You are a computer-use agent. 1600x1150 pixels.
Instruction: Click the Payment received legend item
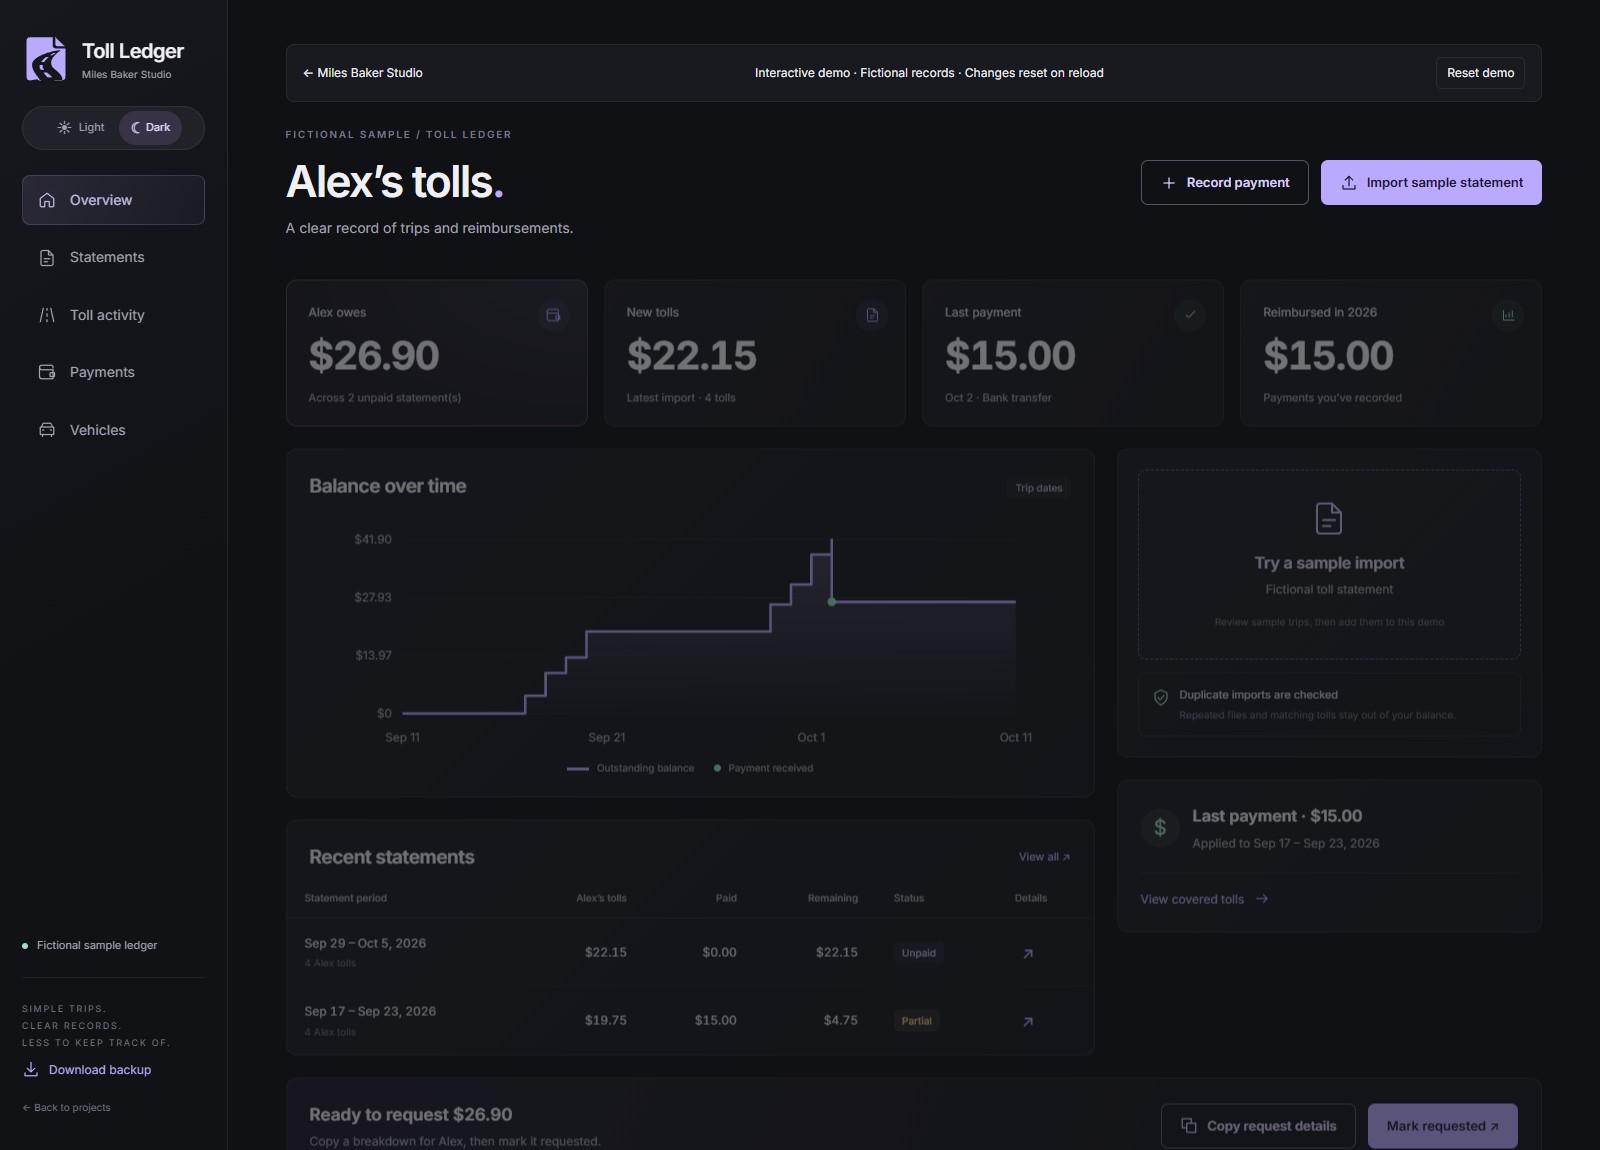[763, 768]
